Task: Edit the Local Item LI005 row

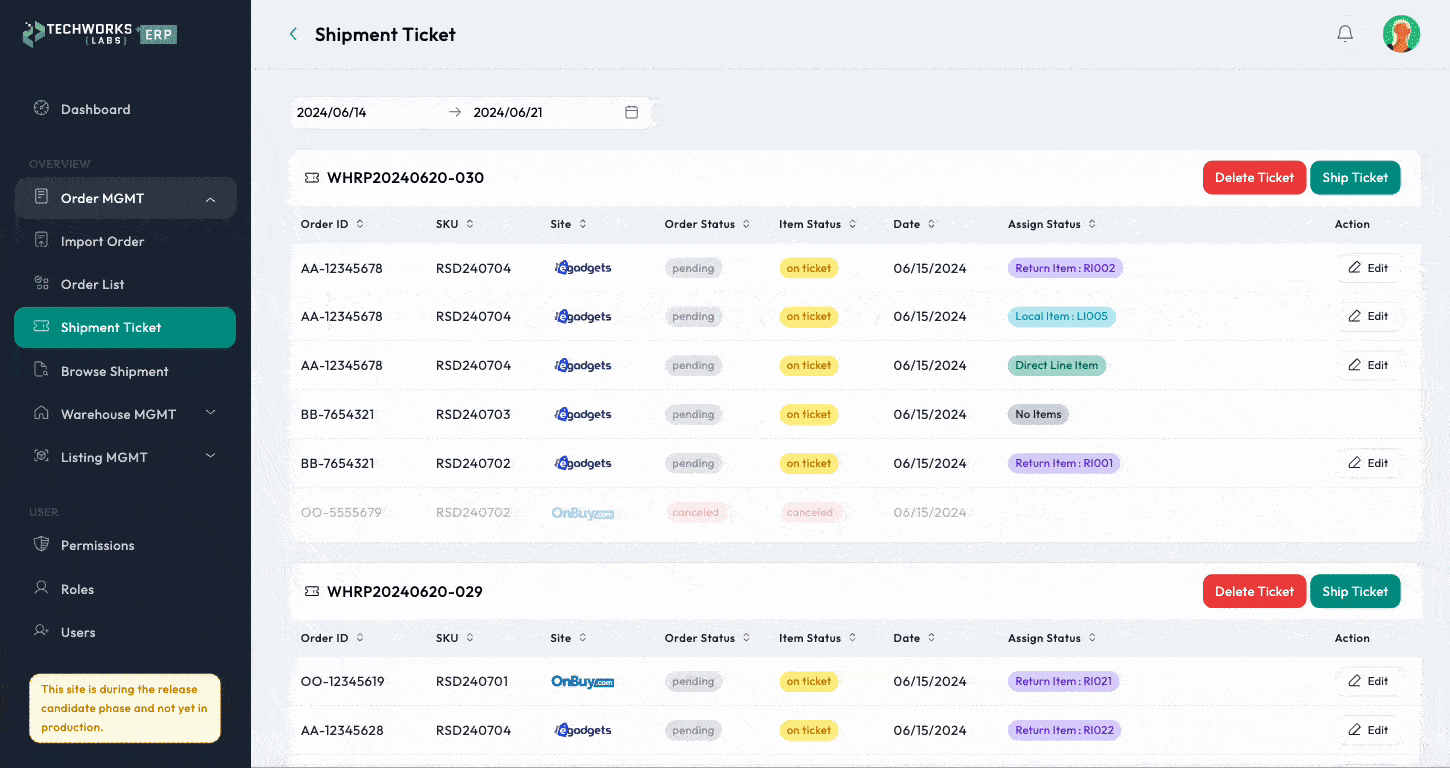Action: [x=1368, y=316]
